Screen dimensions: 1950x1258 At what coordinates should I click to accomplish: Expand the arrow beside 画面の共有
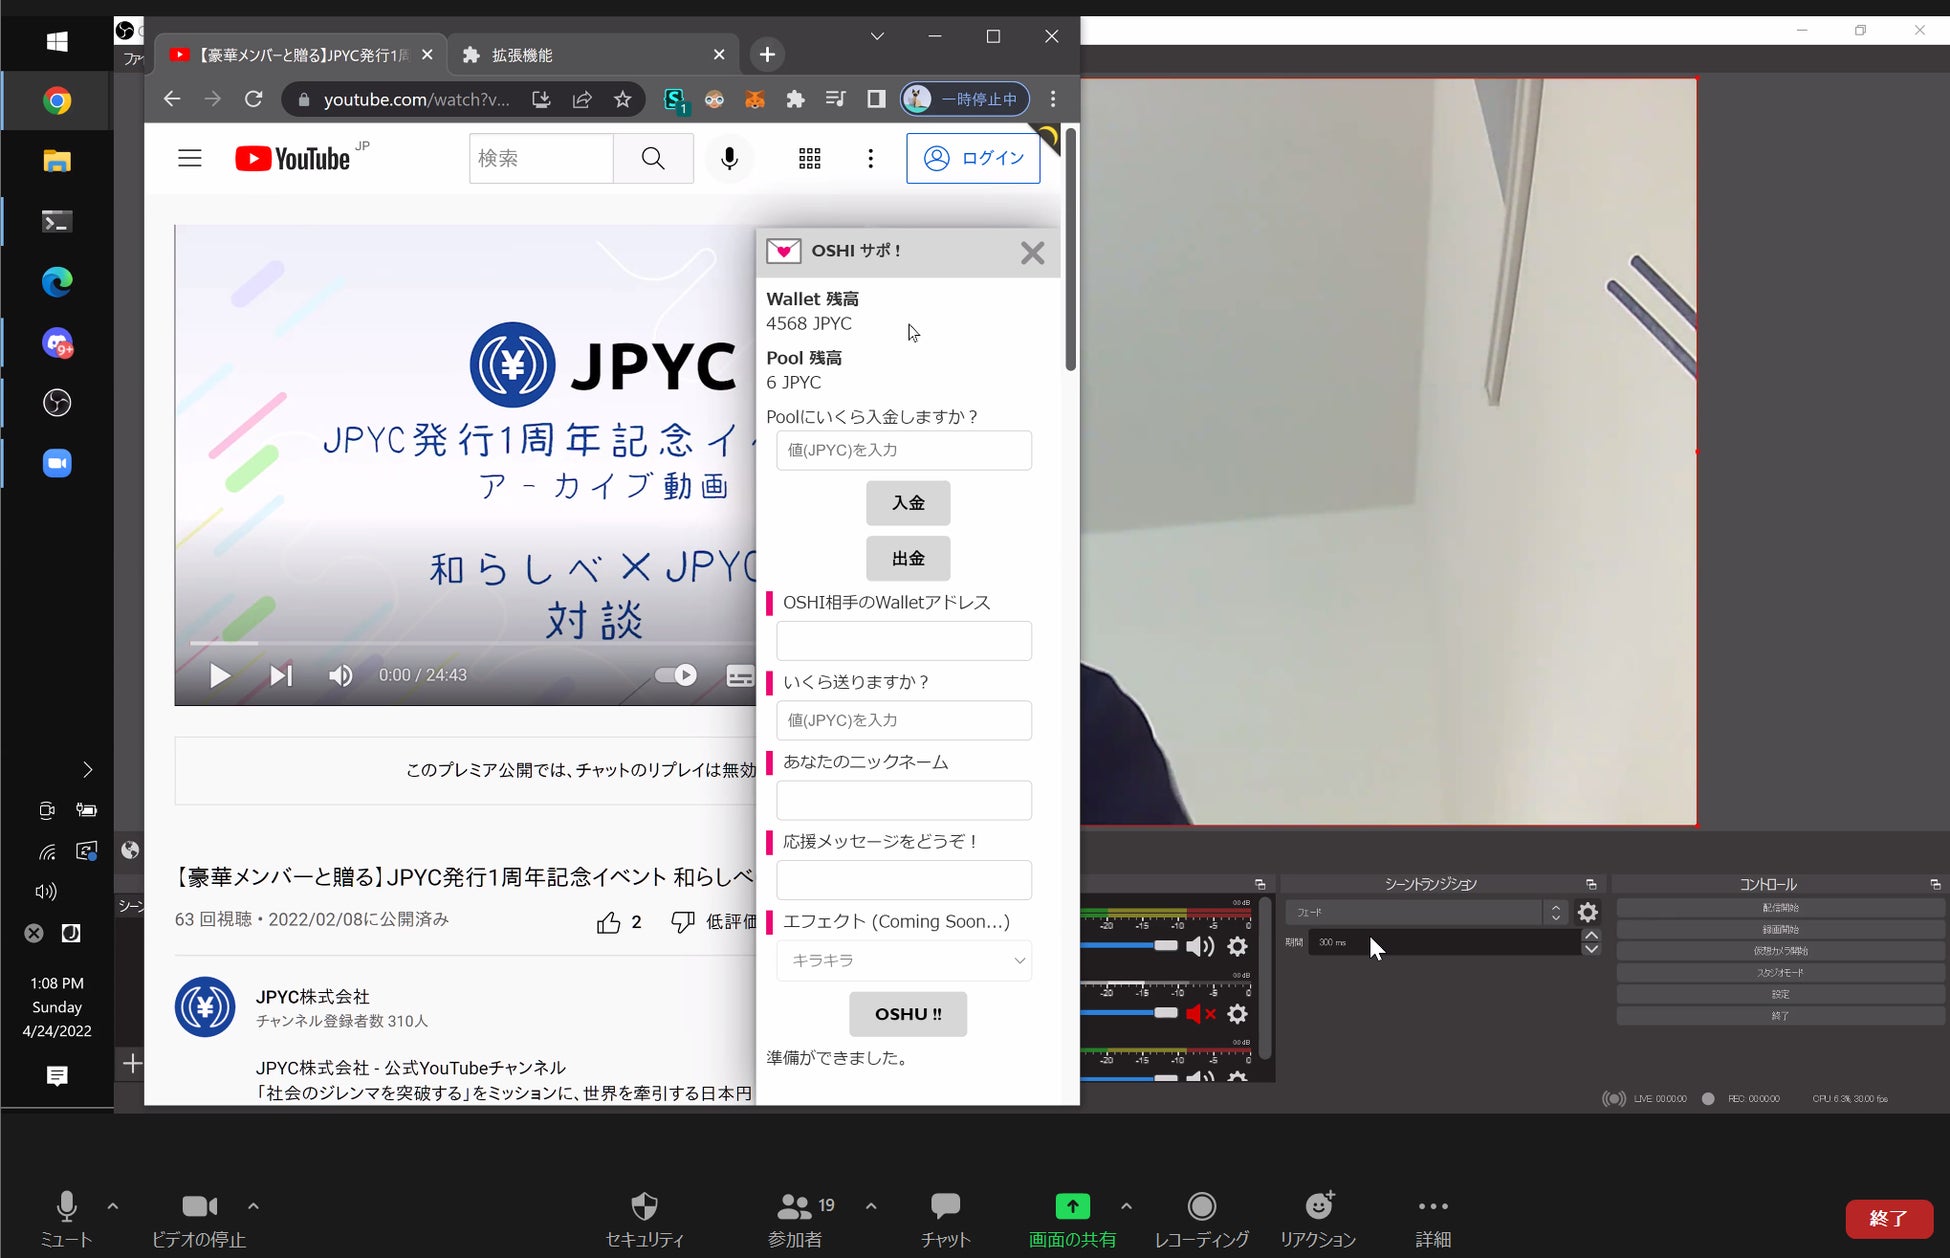pos(1127,1206)
